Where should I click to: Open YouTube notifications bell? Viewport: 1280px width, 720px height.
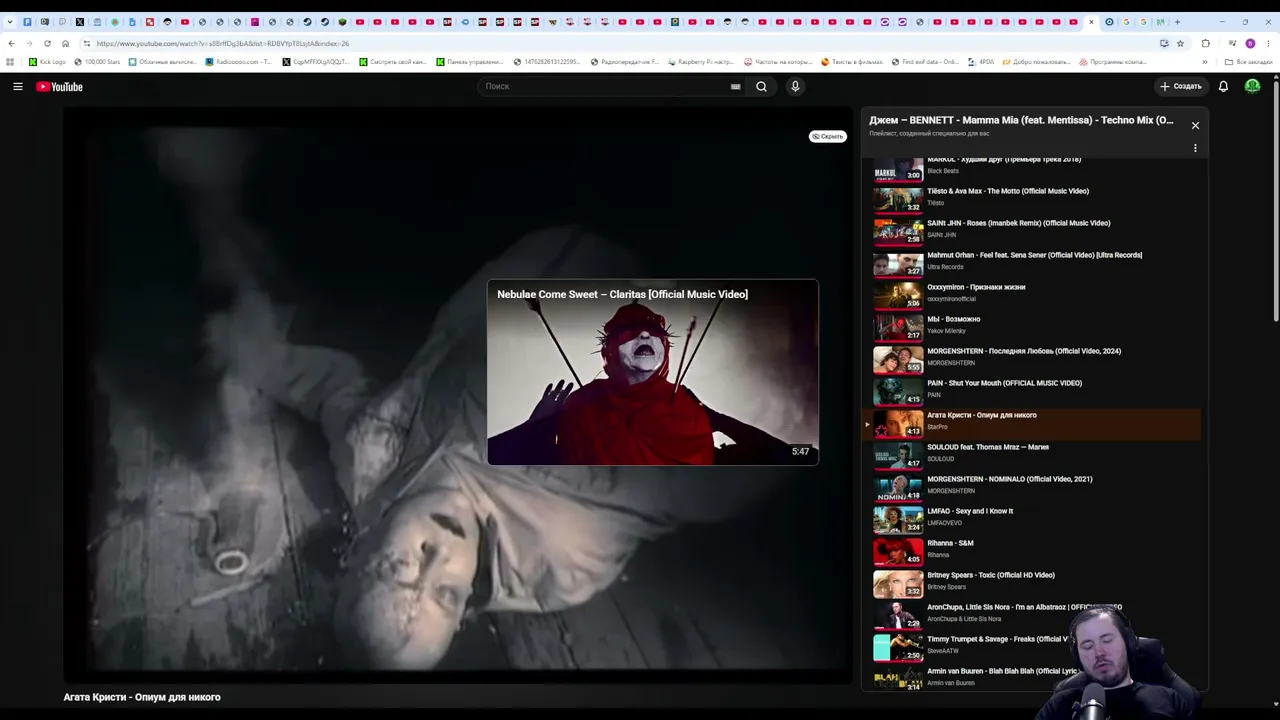tap(1223, 87)
